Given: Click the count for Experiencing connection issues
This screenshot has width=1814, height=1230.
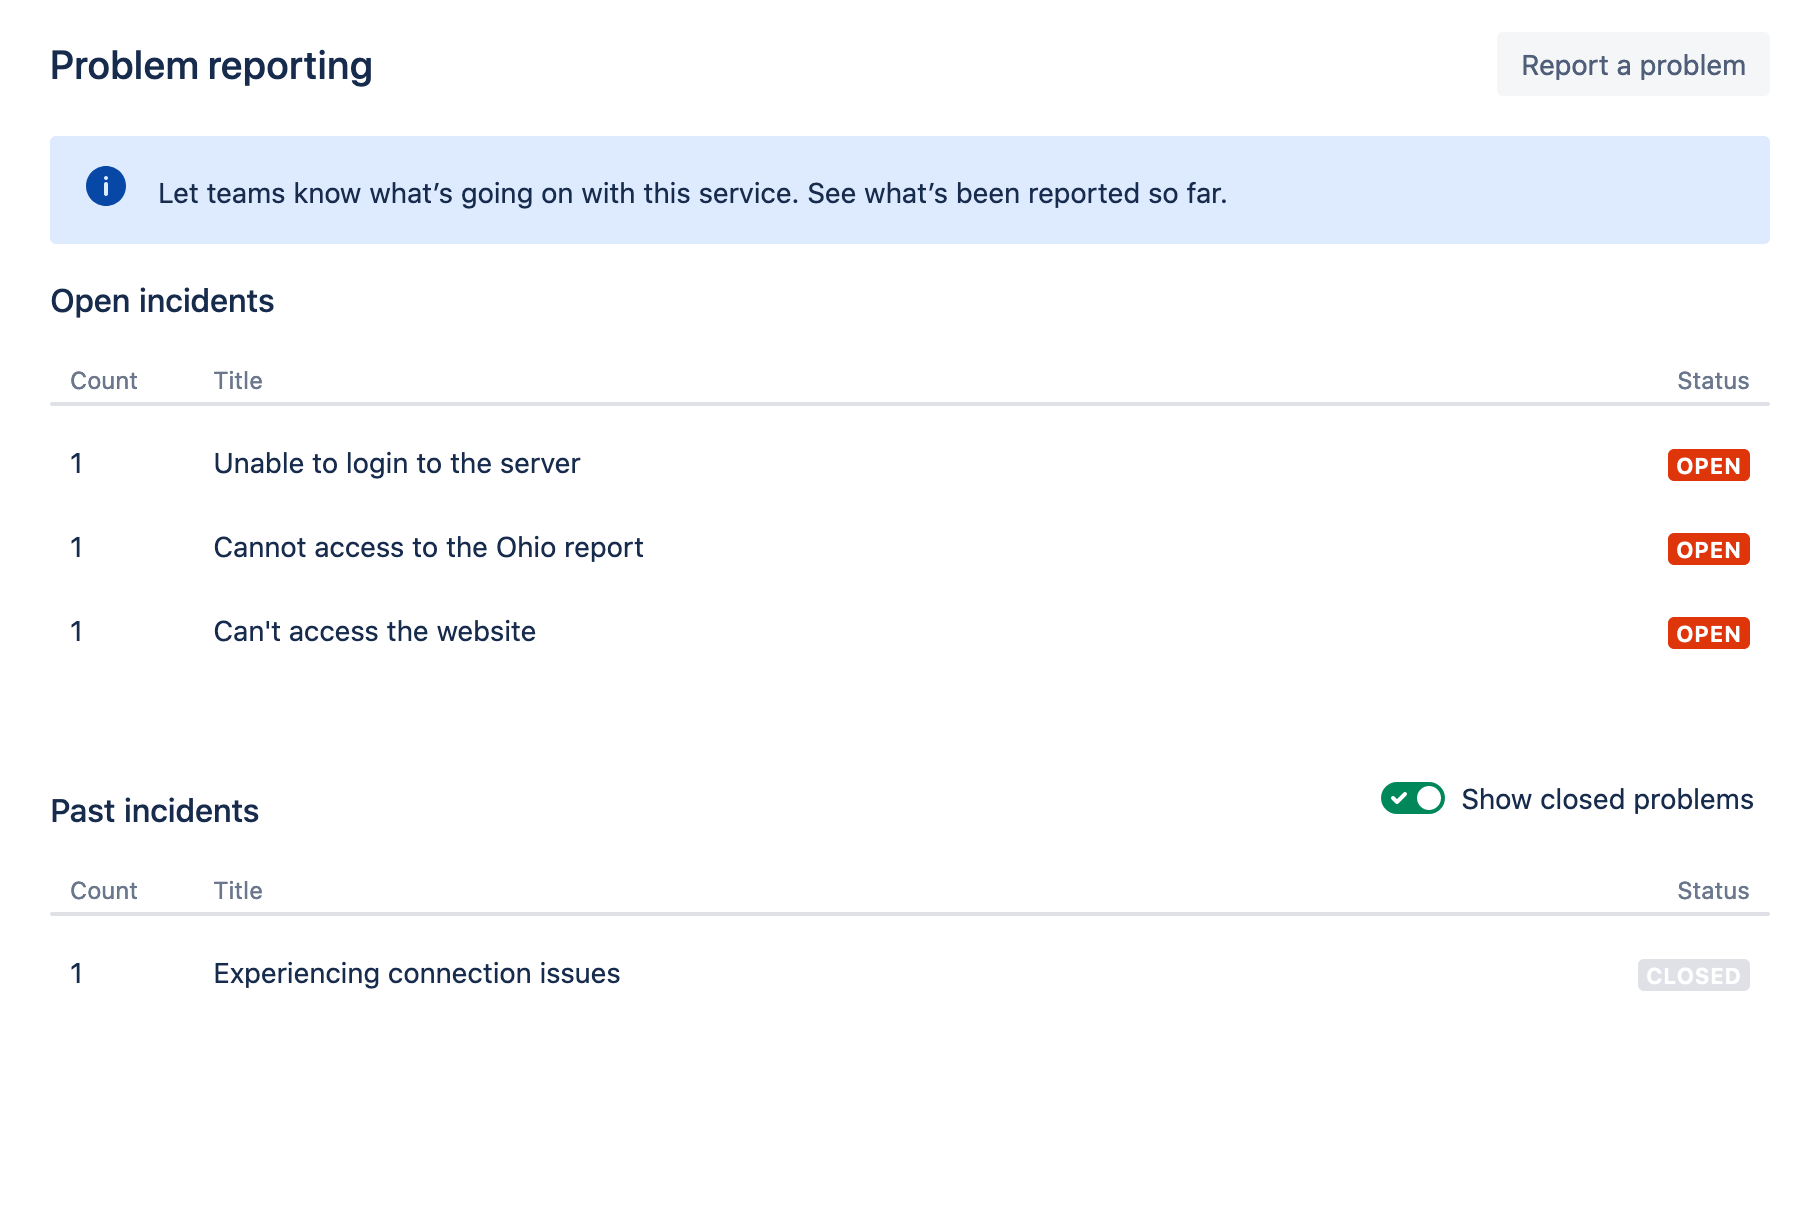Looking at the screenshot, I should click(x=77, y=974).
